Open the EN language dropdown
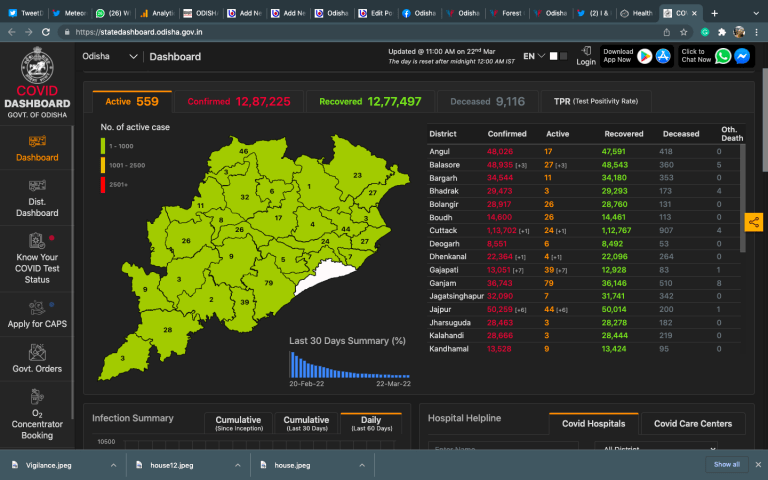This screenshot has height=480, width=768. pyautogui.click(x=534, y=56)
